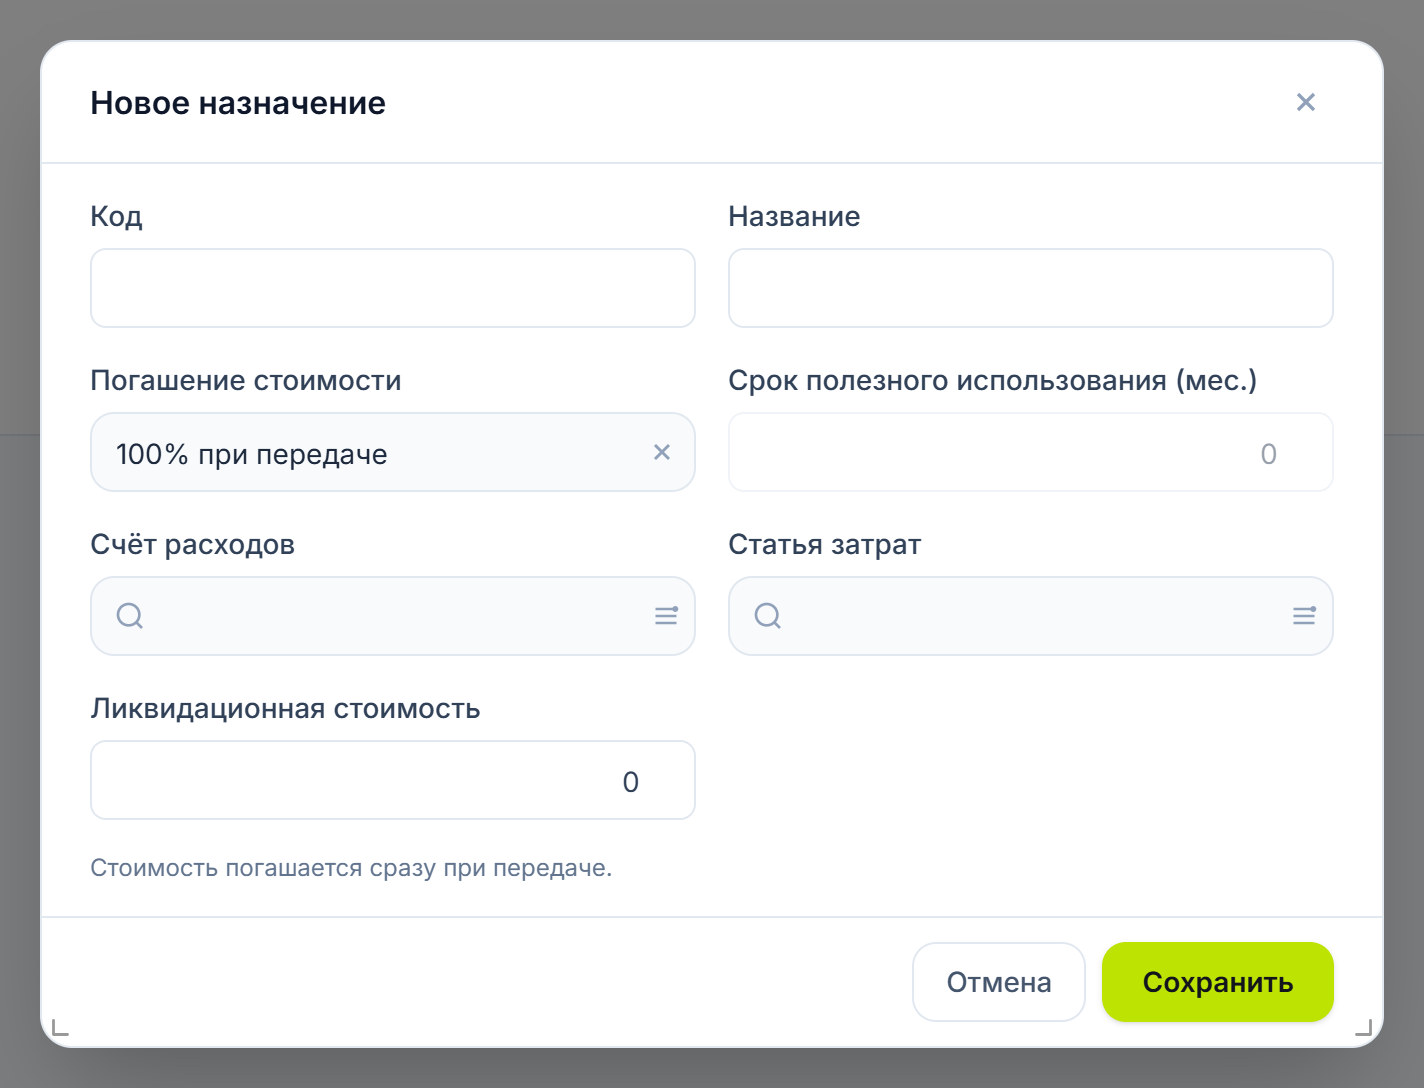Focus the Название text field
This screenshot has width=1424, height=1088.
pyautogui.click(x=1031, y=288)
